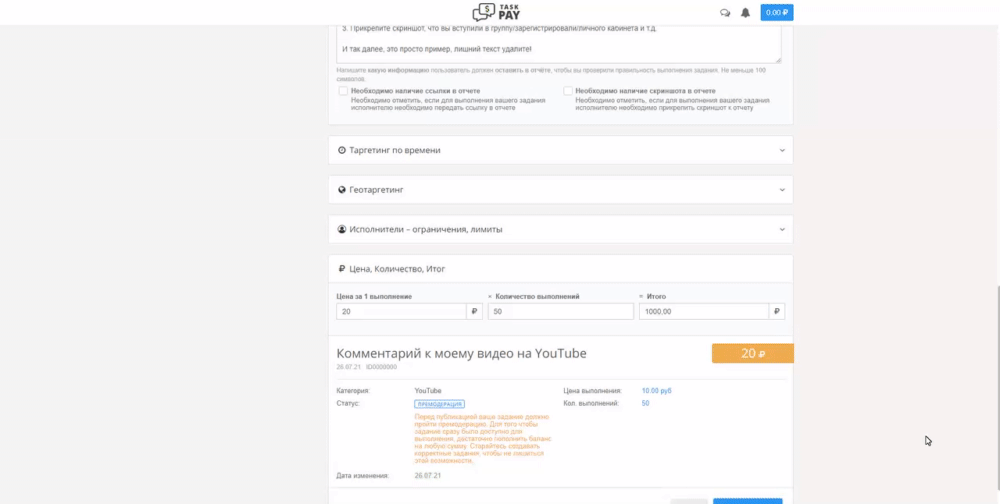Click the ruble addon next to price field

(x=474, y=311)
